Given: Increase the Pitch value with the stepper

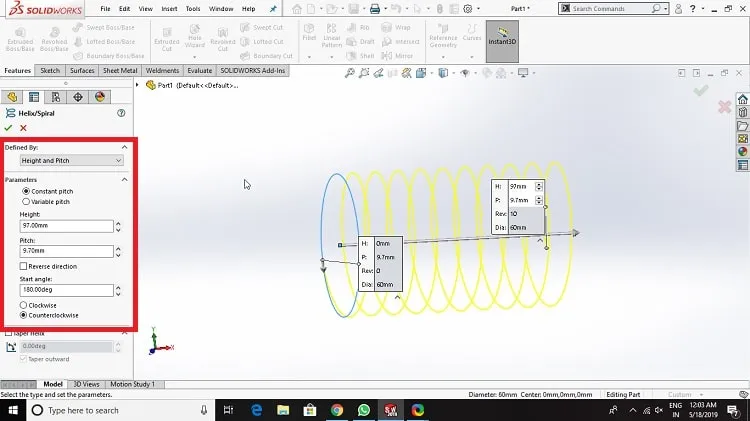Looking at the screenshot, I should click(118, 248).
